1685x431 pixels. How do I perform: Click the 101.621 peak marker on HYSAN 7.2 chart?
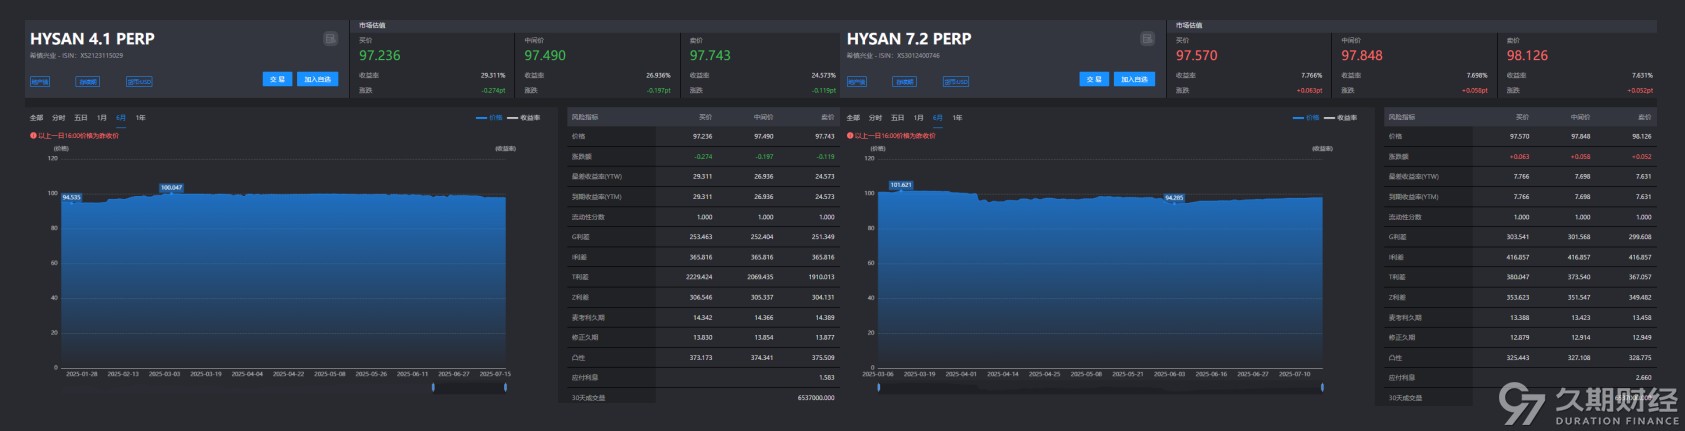click(900, 184)
